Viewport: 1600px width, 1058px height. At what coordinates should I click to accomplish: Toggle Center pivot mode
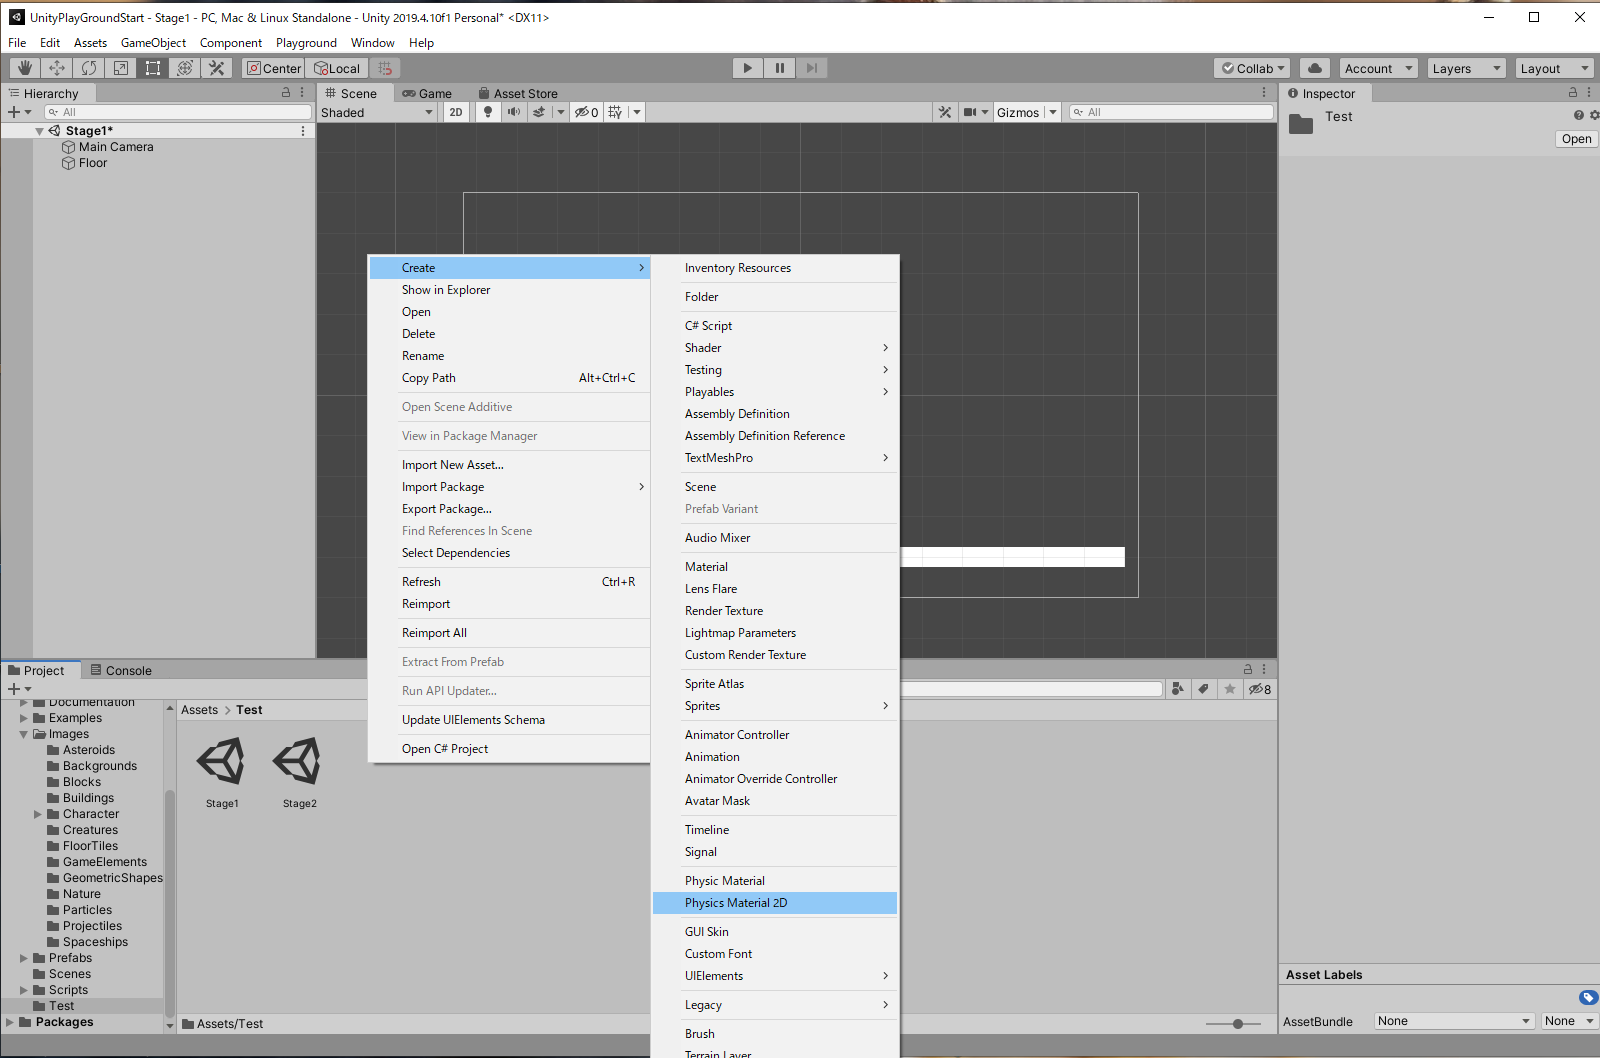(x=273, y=68)
